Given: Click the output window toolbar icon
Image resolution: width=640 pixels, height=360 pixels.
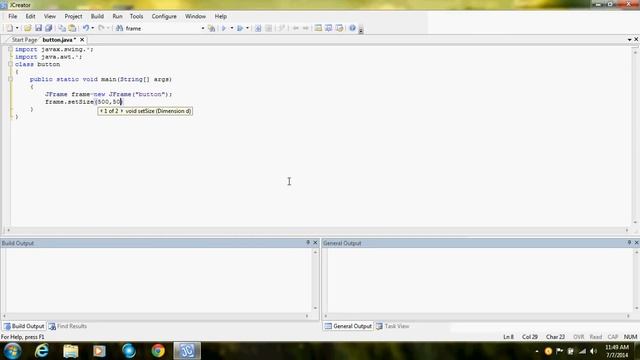Looking at the screenshot, I should [329, 28].
